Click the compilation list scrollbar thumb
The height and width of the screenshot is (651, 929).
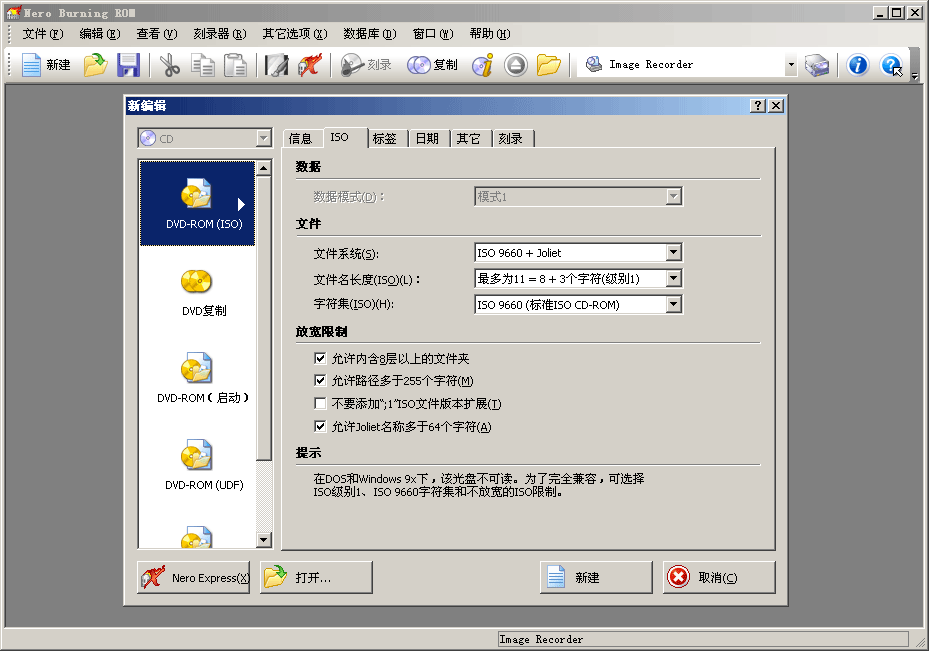coord(264,318)
